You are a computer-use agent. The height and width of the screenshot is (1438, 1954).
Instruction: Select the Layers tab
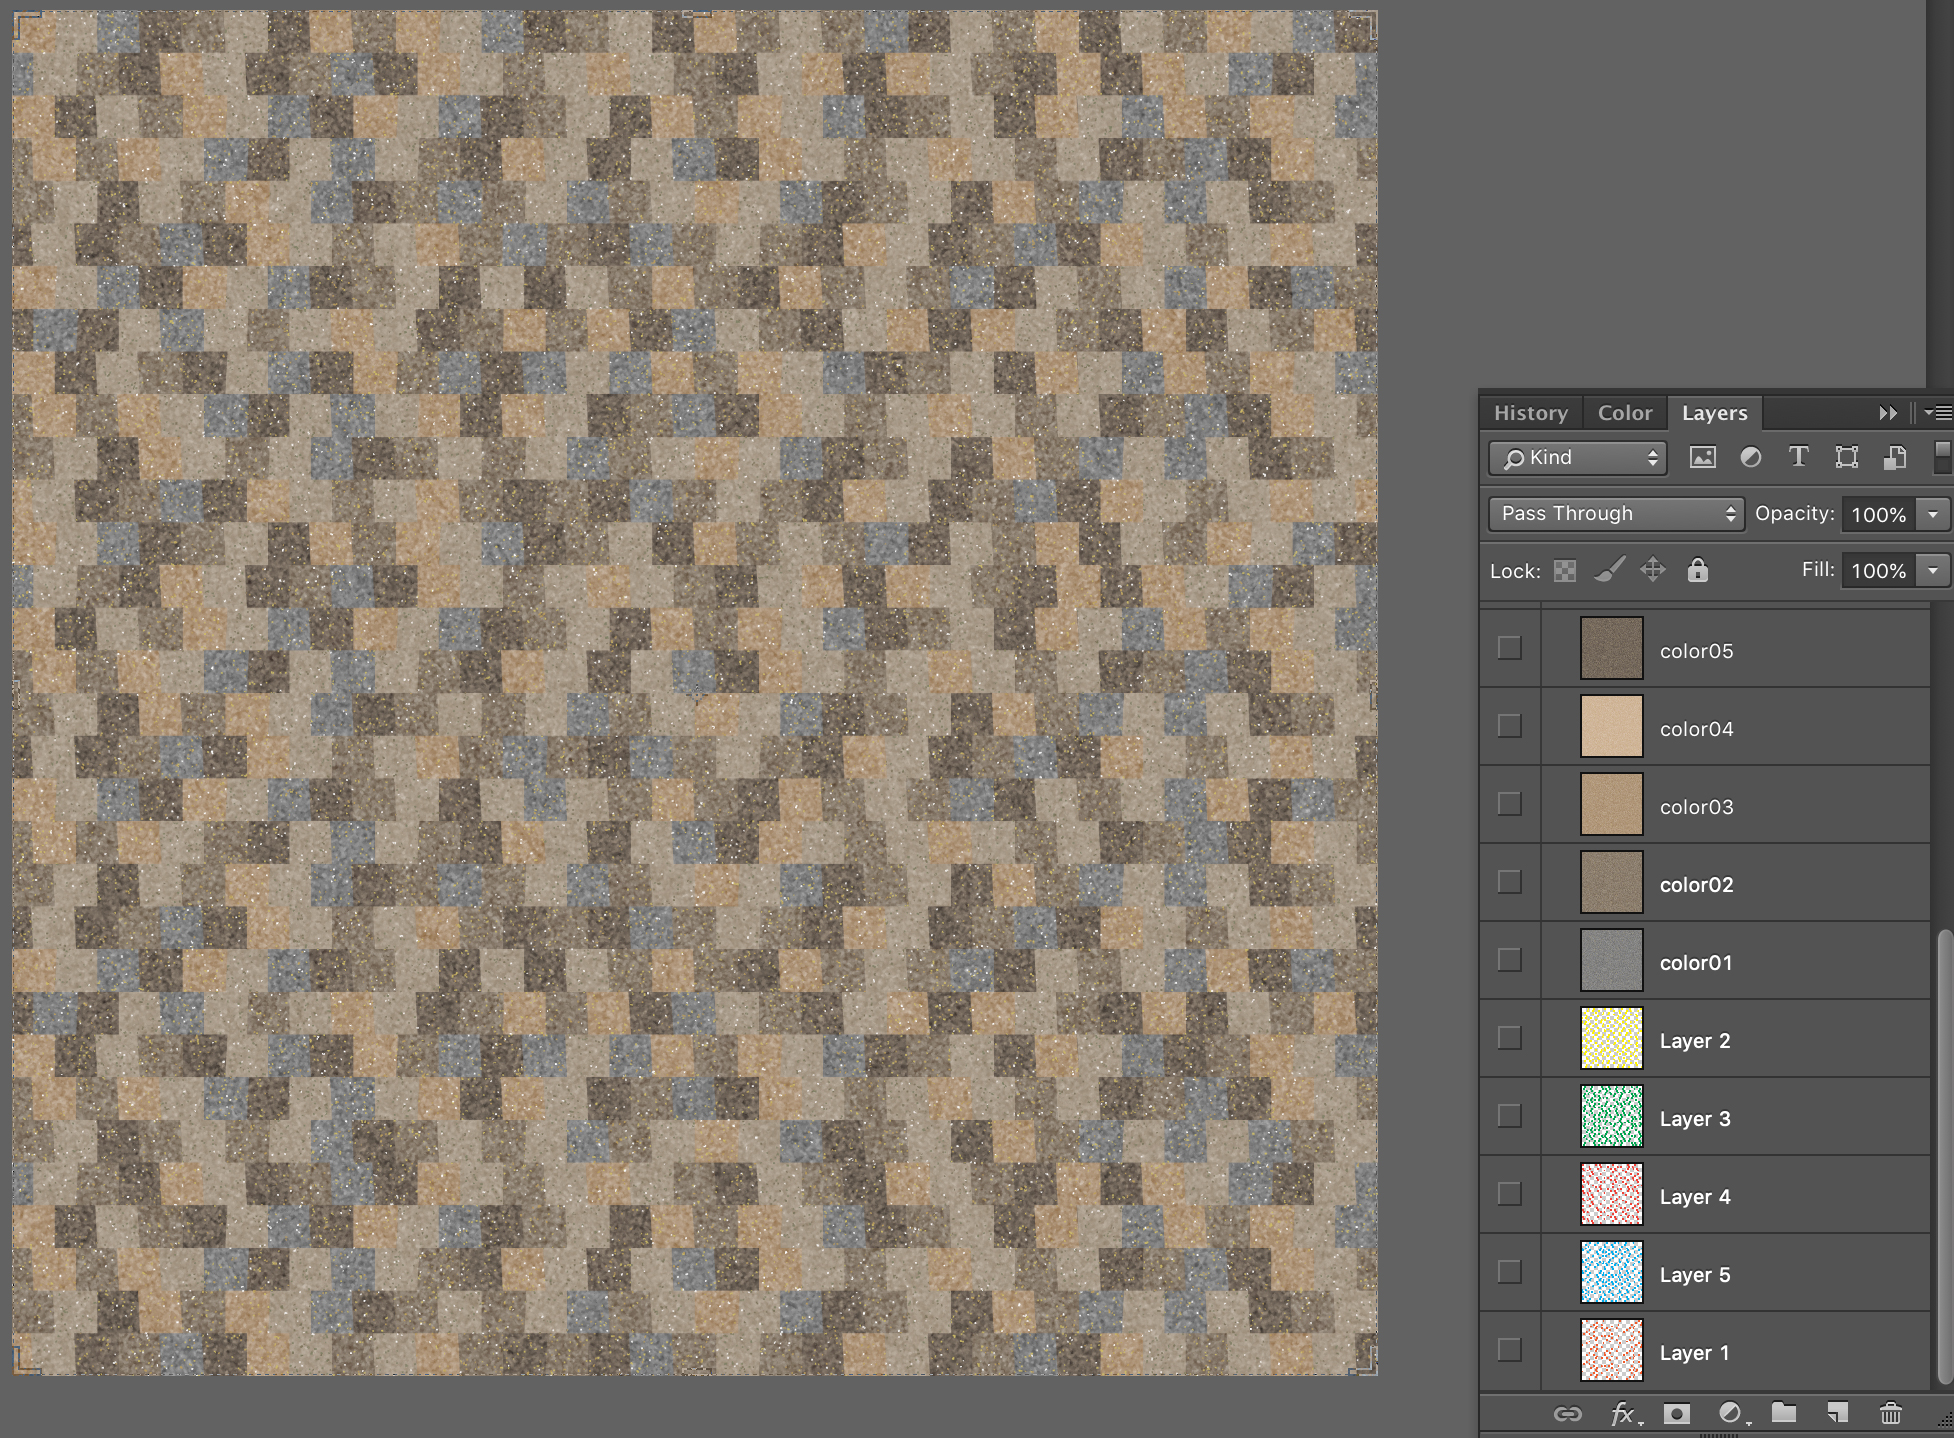tap(1714, 413)
